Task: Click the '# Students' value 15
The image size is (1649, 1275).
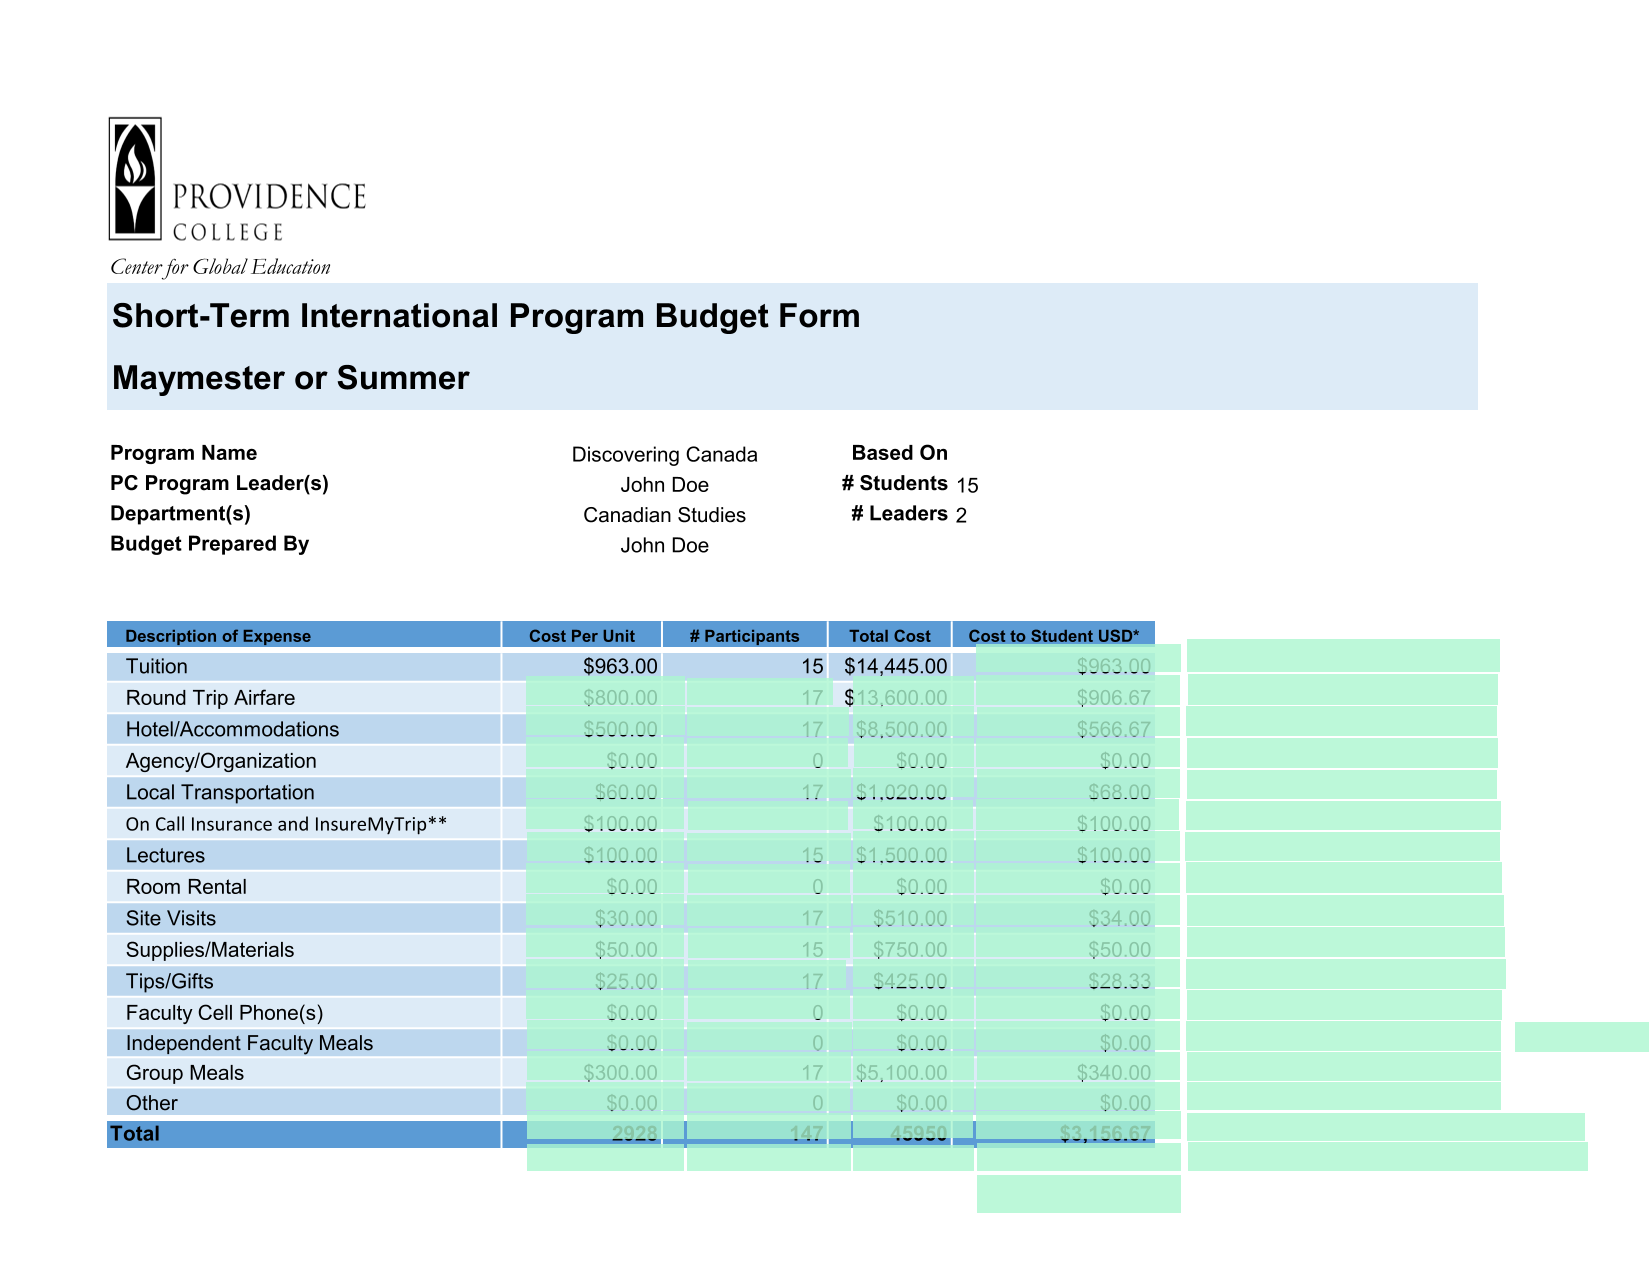Action: [967, 486]
